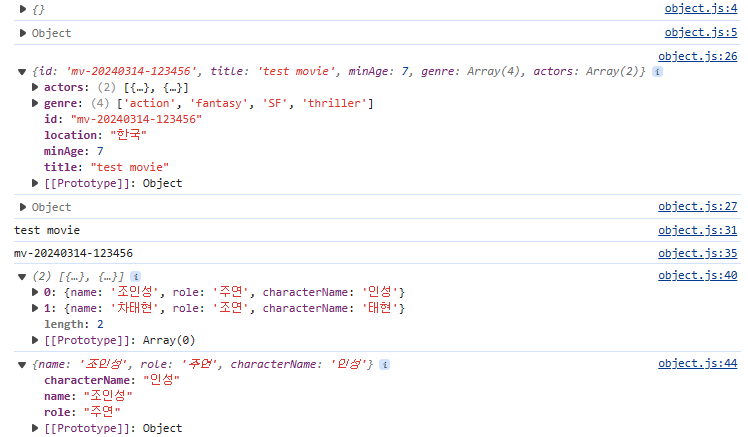Screen dimensions: 748x437
Task: Expand the empty {} object entry
Action: point(22,9)
